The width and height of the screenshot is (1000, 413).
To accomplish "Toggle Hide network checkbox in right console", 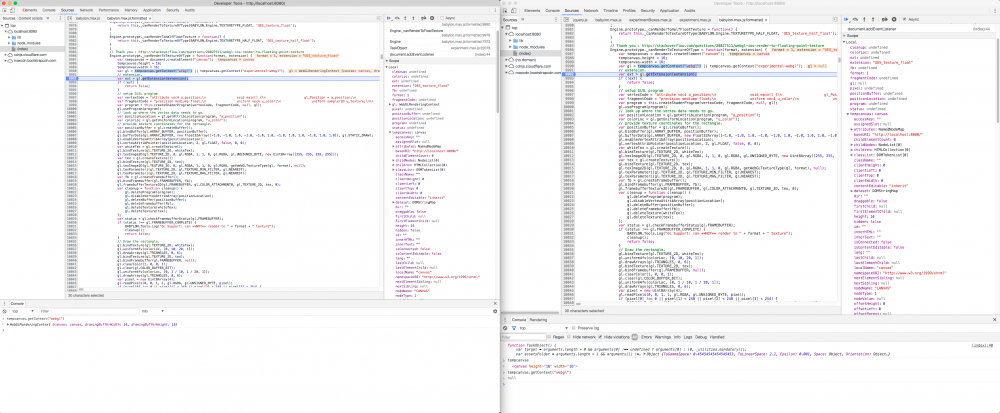I will [568, 337].
